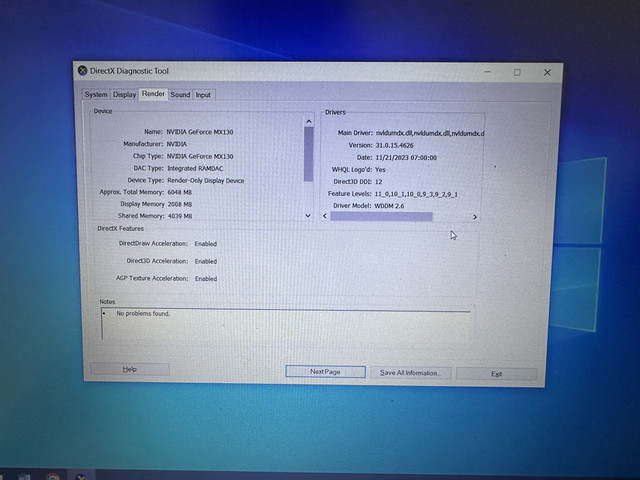
Task: Click the Chrome icon in taskbar
Action: (x=53, y=476)
